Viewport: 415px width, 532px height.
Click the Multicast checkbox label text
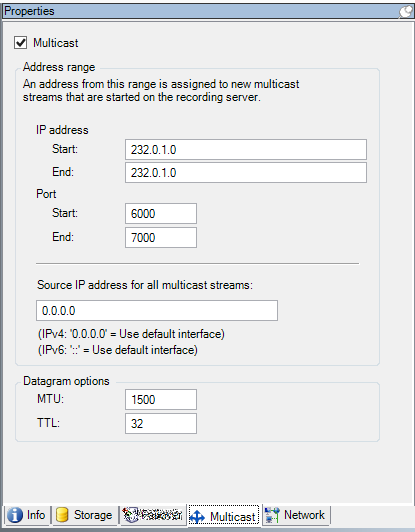tap(56, 43)
